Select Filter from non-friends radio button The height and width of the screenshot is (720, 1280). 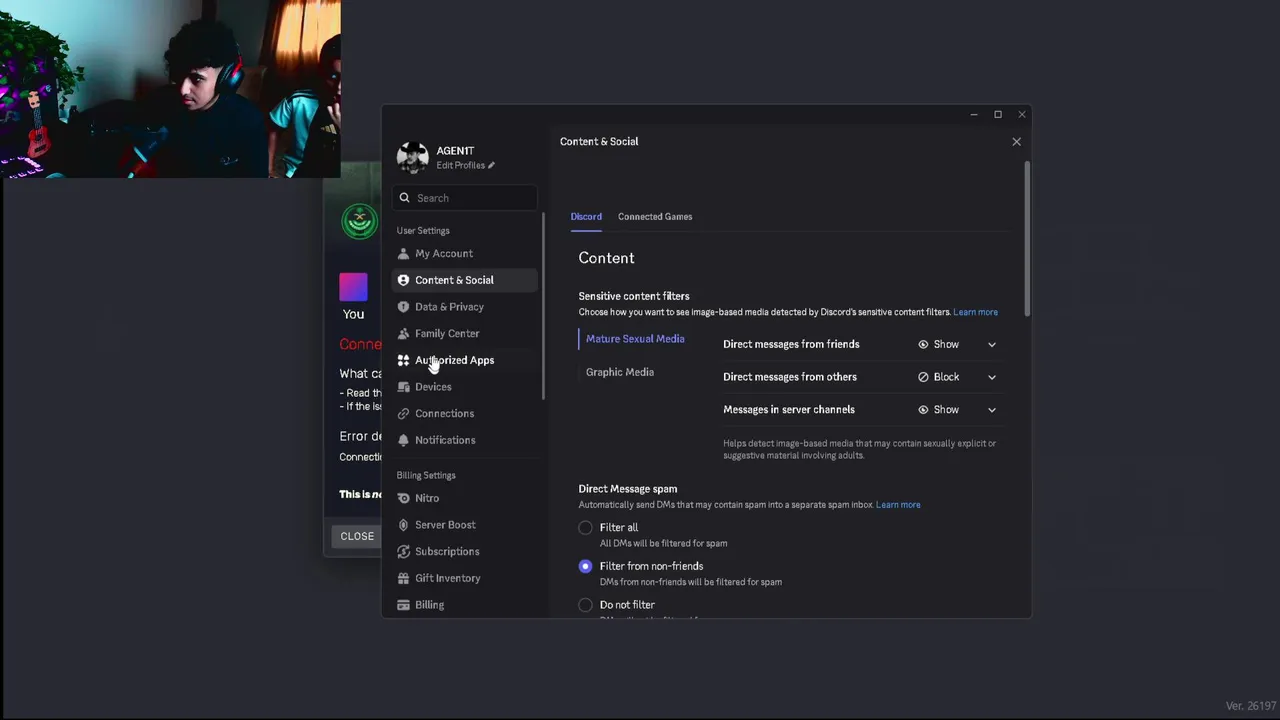[x=585, y=566]
